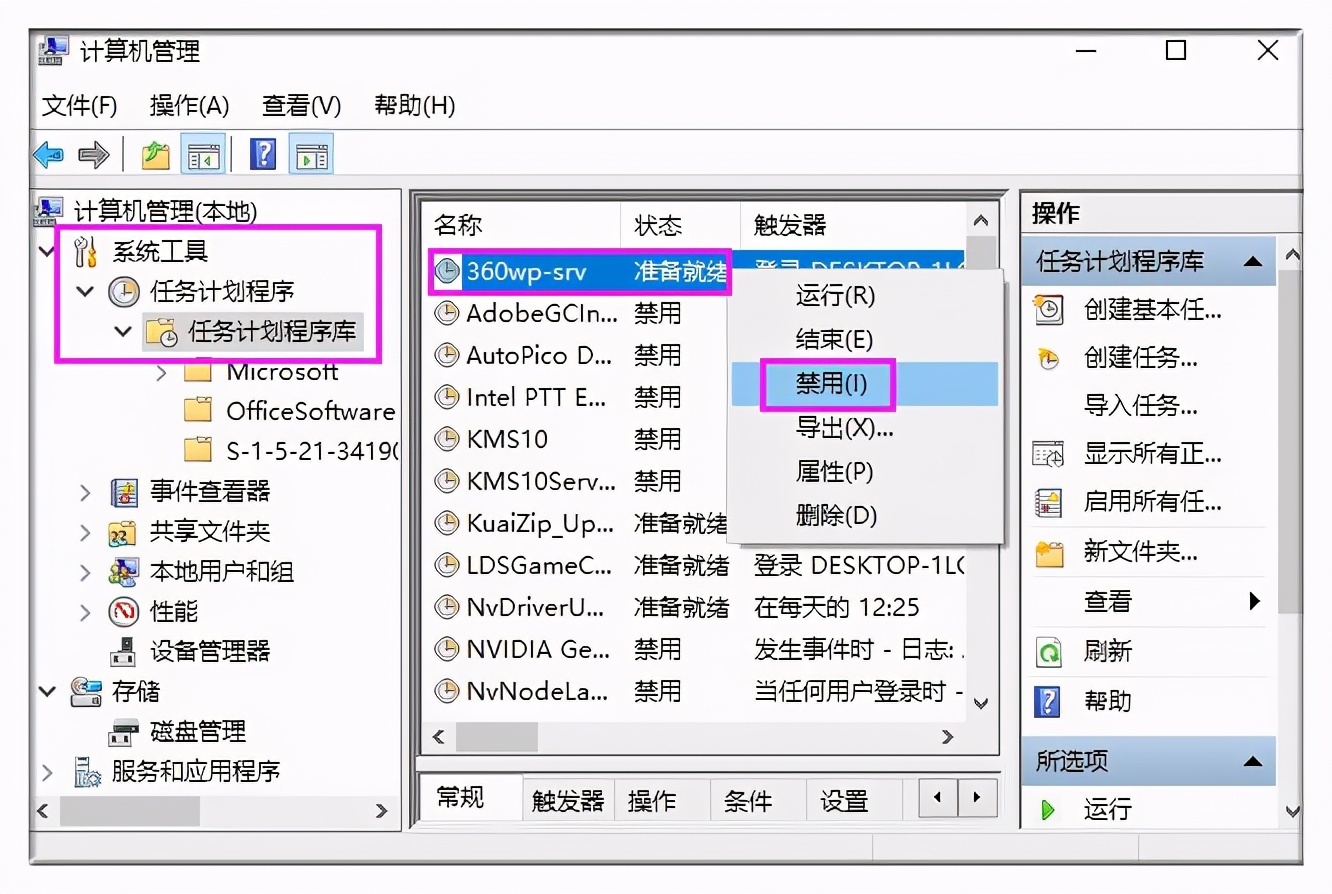Collapse the 任务计划程序库 actions section header
This screenshot has height=894, width=1332.
pyautogui.click(x=1252, y=262)
